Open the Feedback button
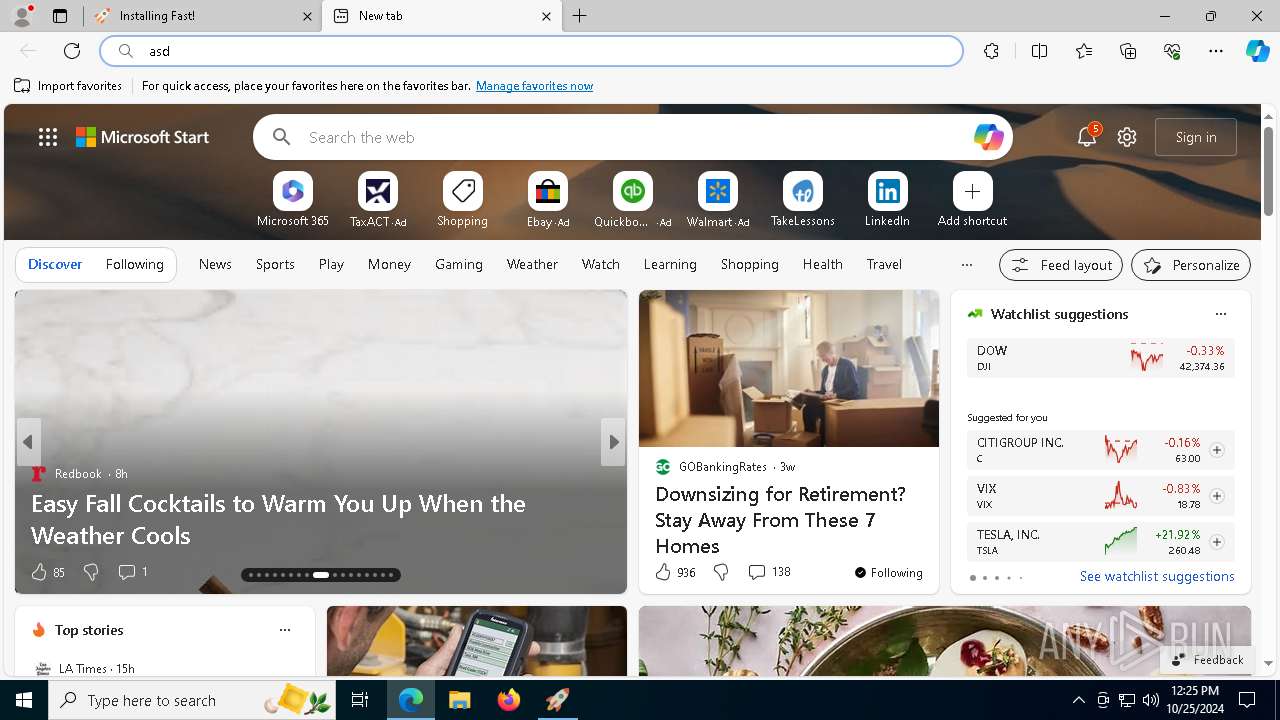The image size is (1280, 720). [x=1207, y=659]
